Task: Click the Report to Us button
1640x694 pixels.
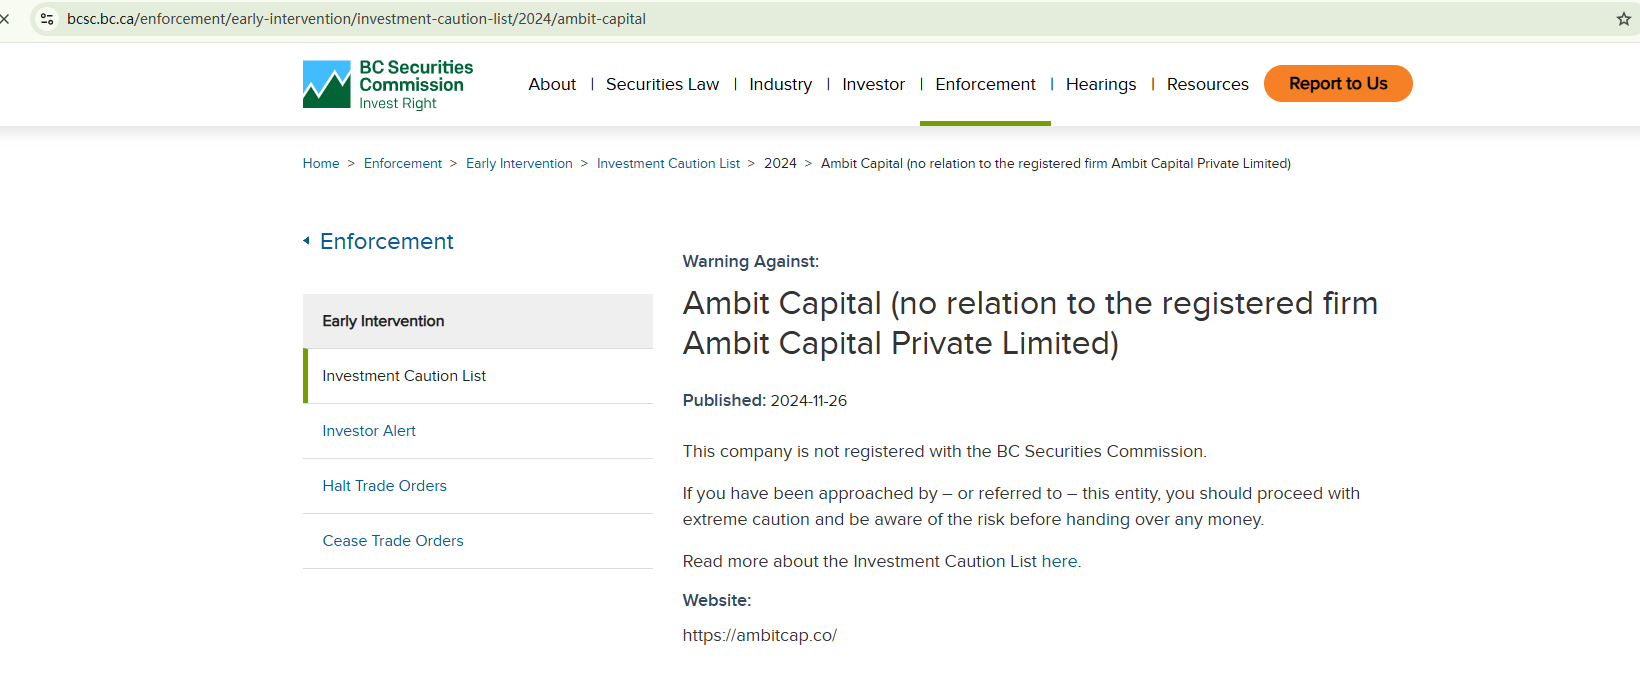Action: coord(1338,83)
